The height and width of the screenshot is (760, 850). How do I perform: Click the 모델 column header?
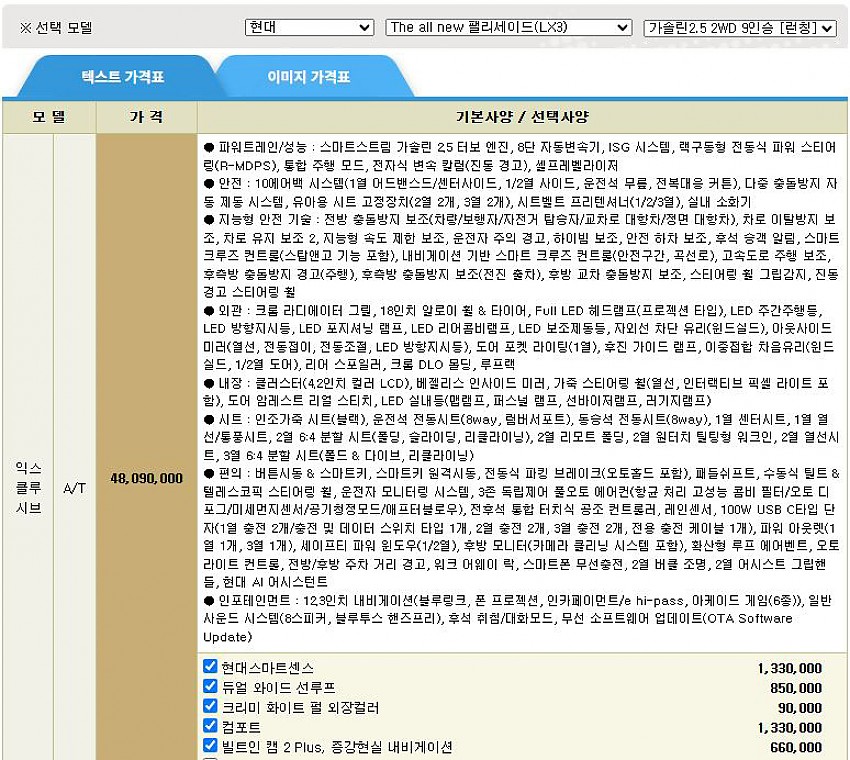[x=48, y=116]
